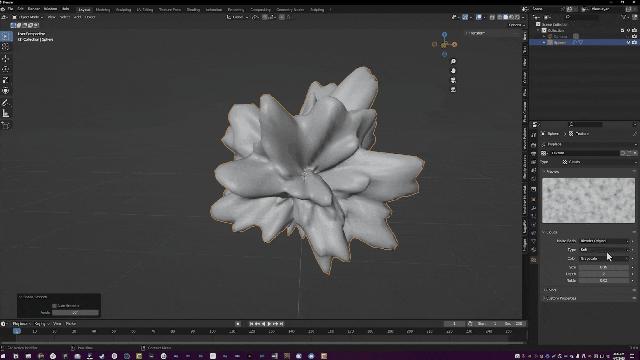Toggle the checkbox in the operator panel
This screenshot has height=360, width=640.
tap(54, 305)
